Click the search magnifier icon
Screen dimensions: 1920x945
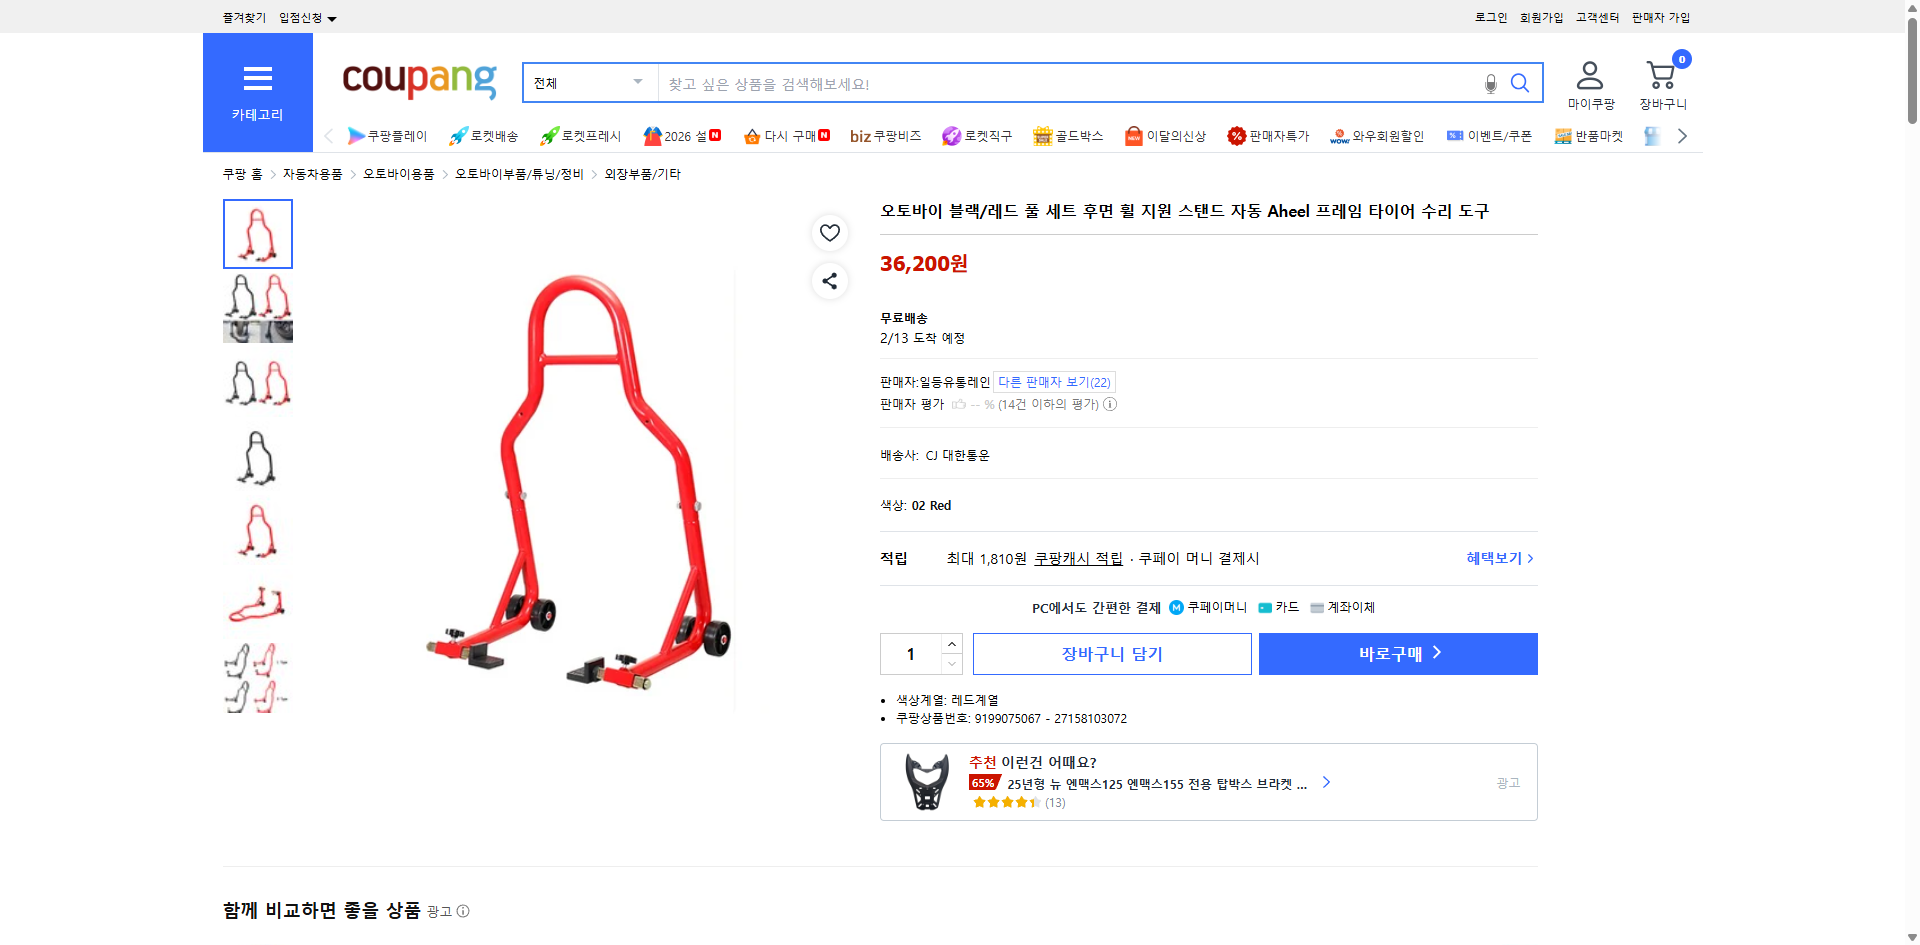point(1519,83)
